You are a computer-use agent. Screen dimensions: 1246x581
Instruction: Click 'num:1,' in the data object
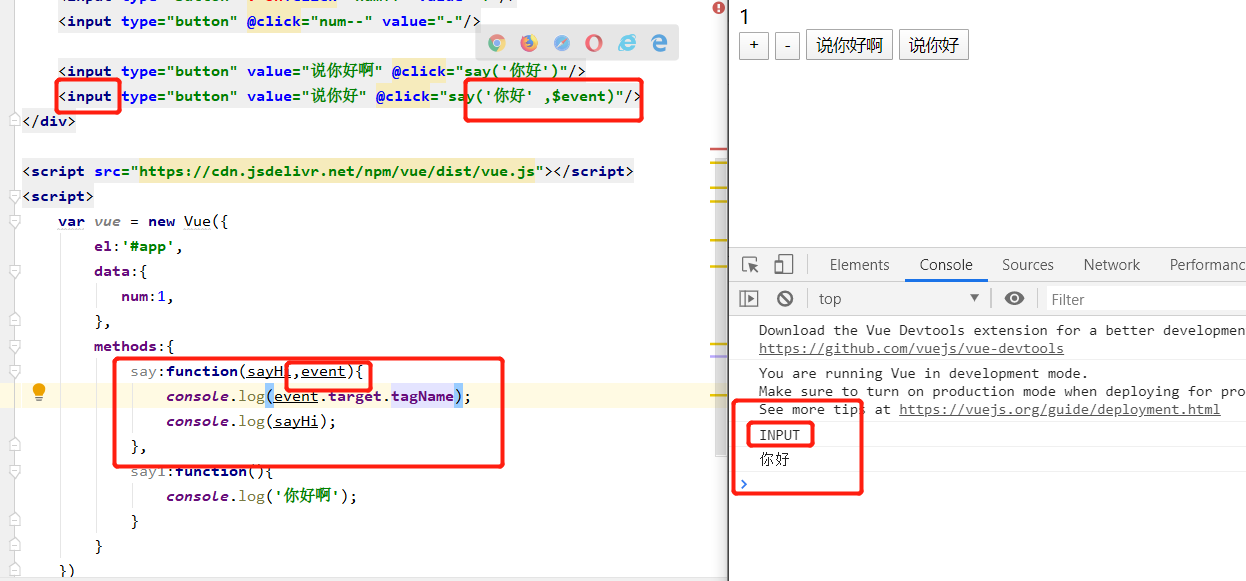[x=148, y=296]
